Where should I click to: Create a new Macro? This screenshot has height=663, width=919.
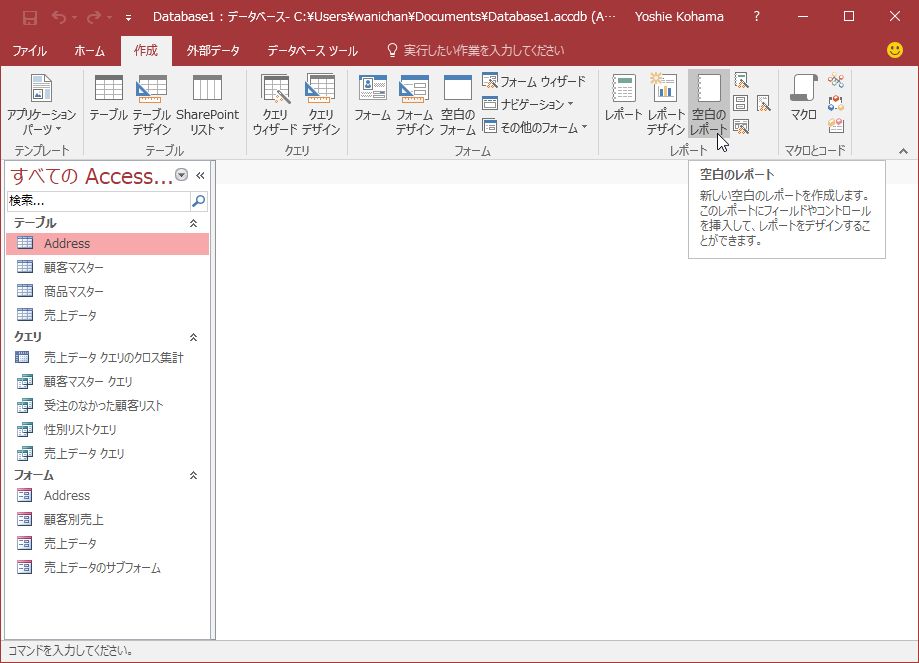803,98
